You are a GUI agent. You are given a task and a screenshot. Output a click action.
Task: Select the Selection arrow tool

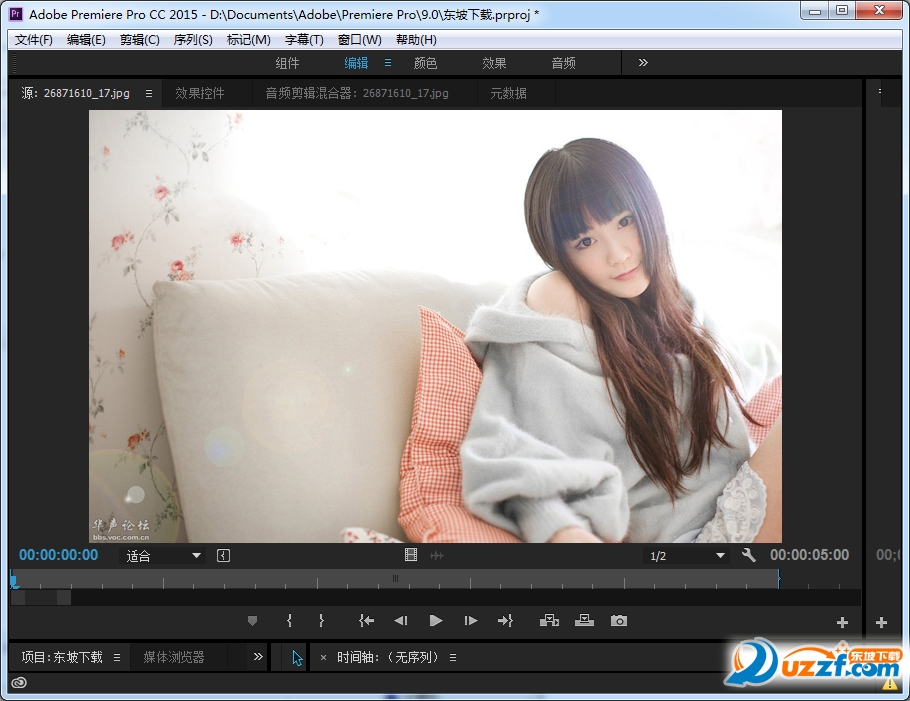click(297, 658)
